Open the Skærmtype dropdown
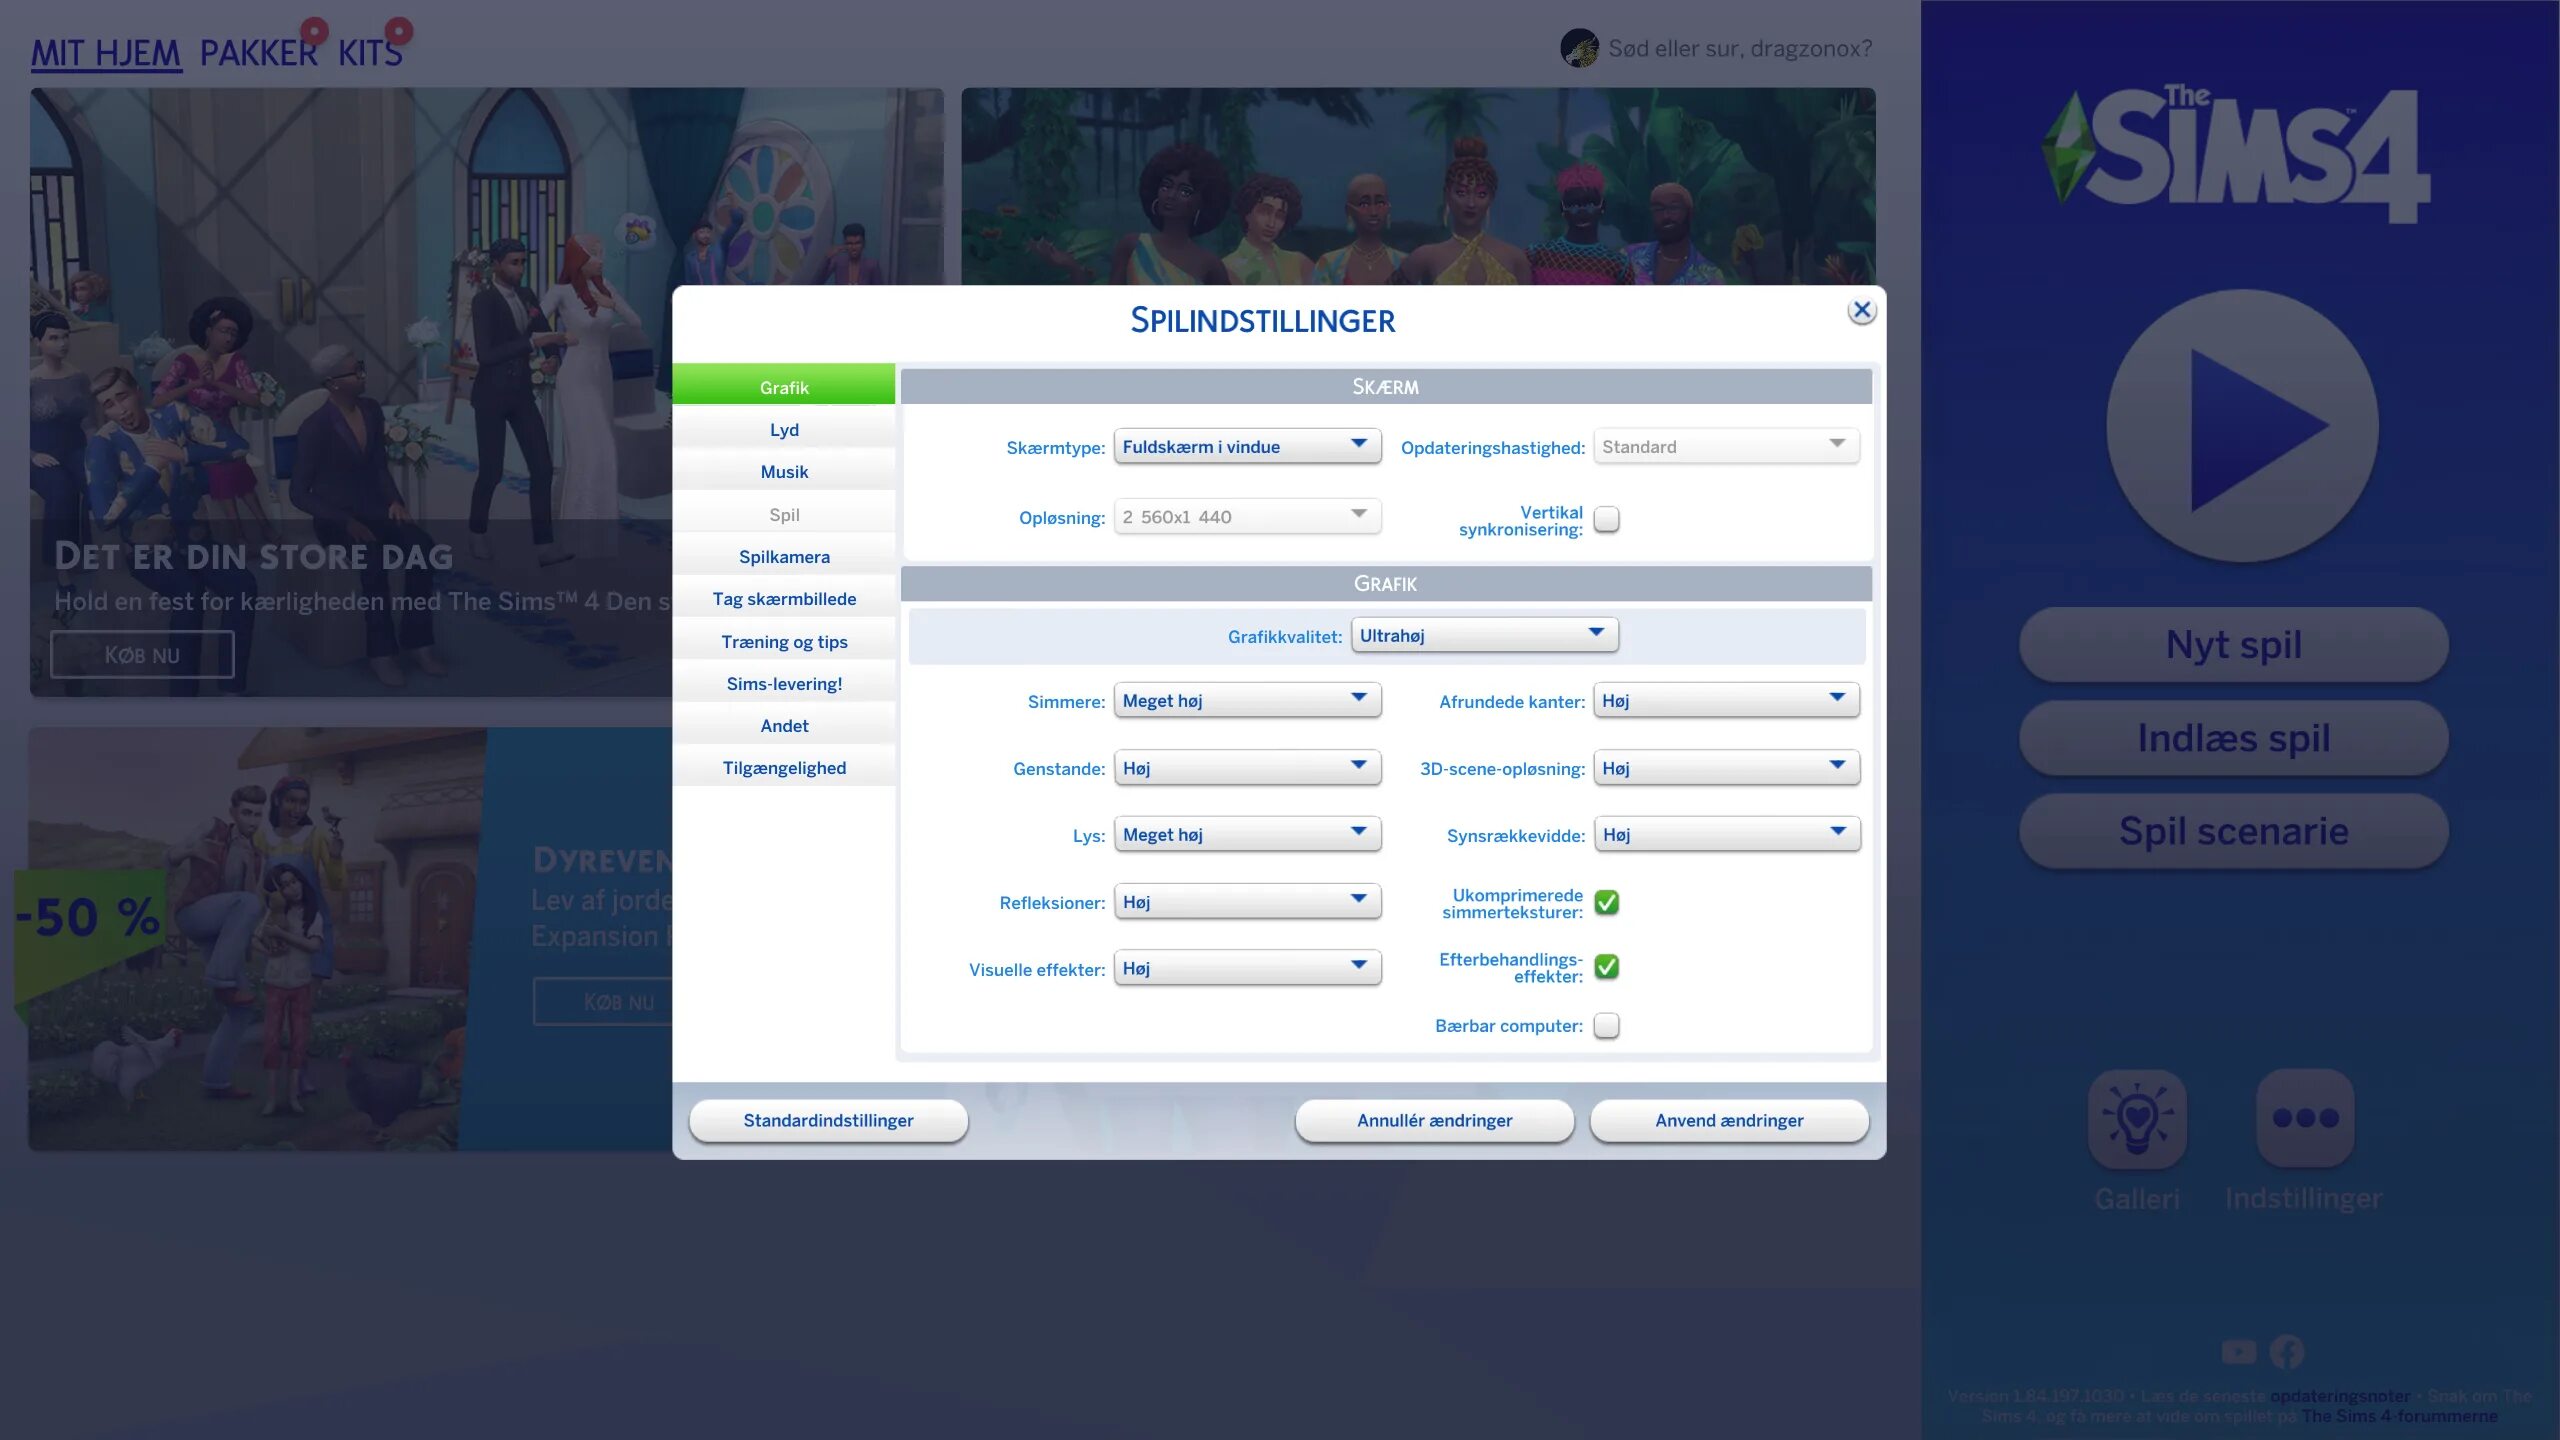 pyautogui.click(x=1247, y=446)
